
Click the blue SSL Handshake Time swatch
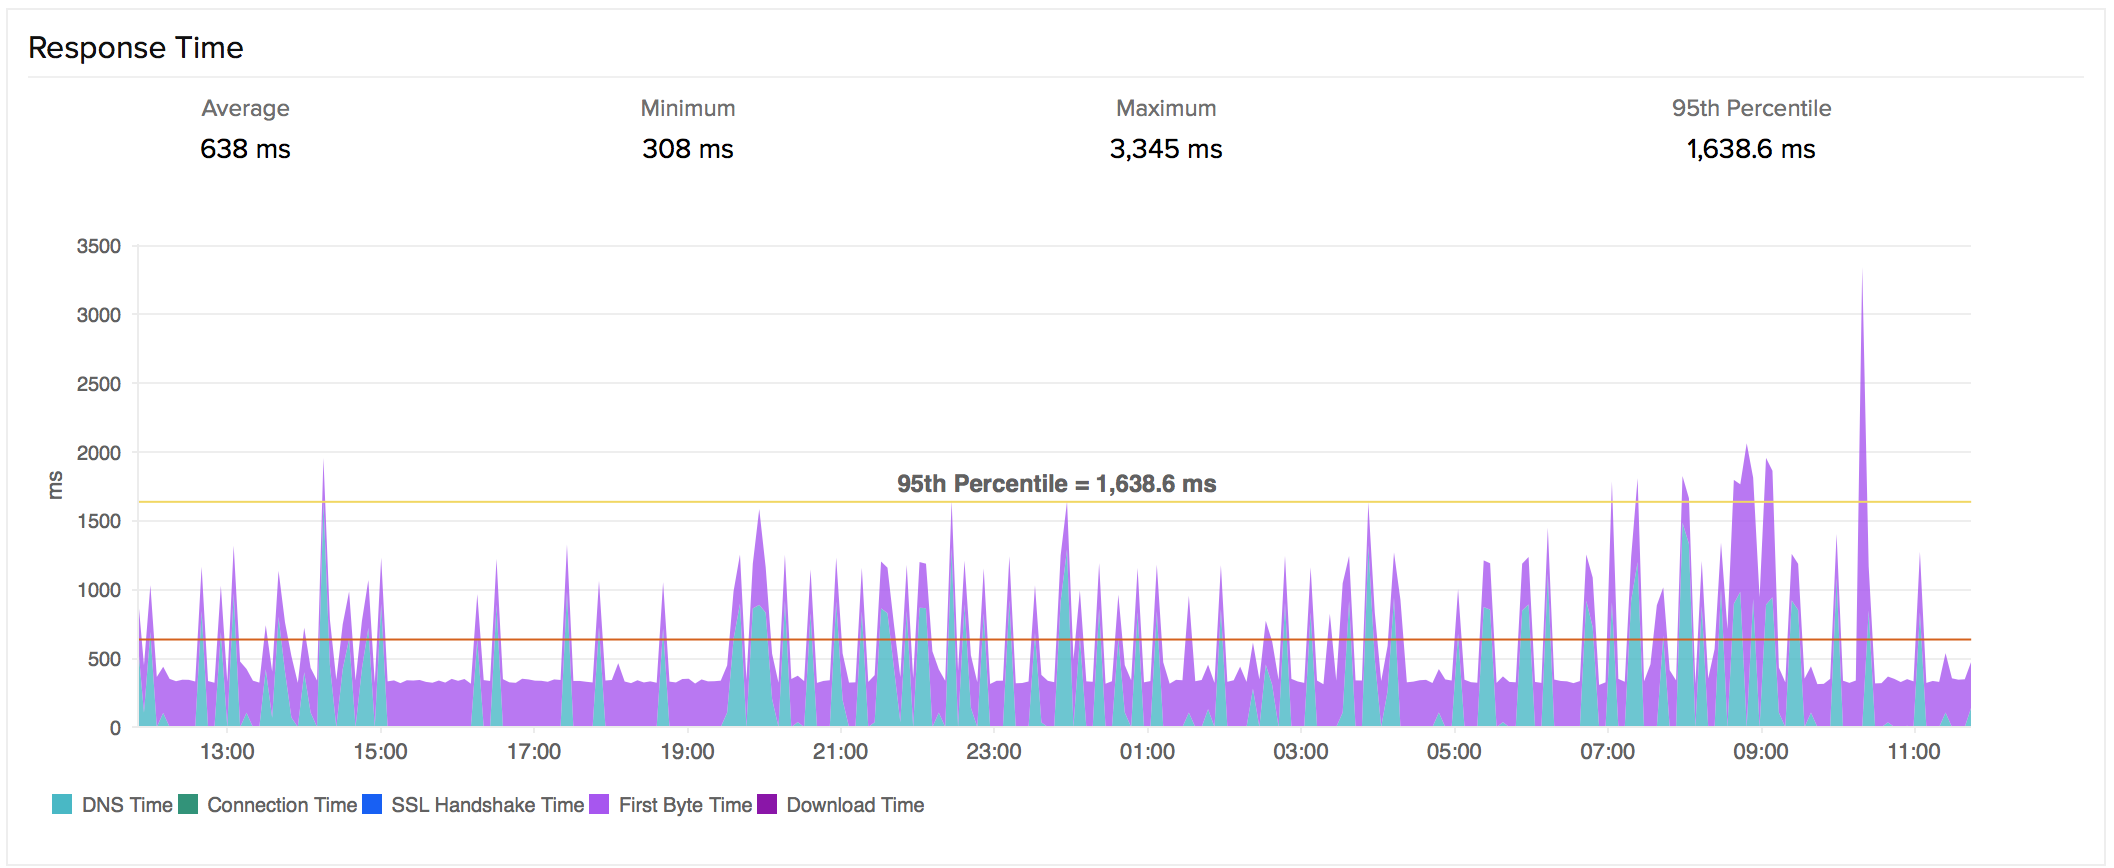point(372,805)
